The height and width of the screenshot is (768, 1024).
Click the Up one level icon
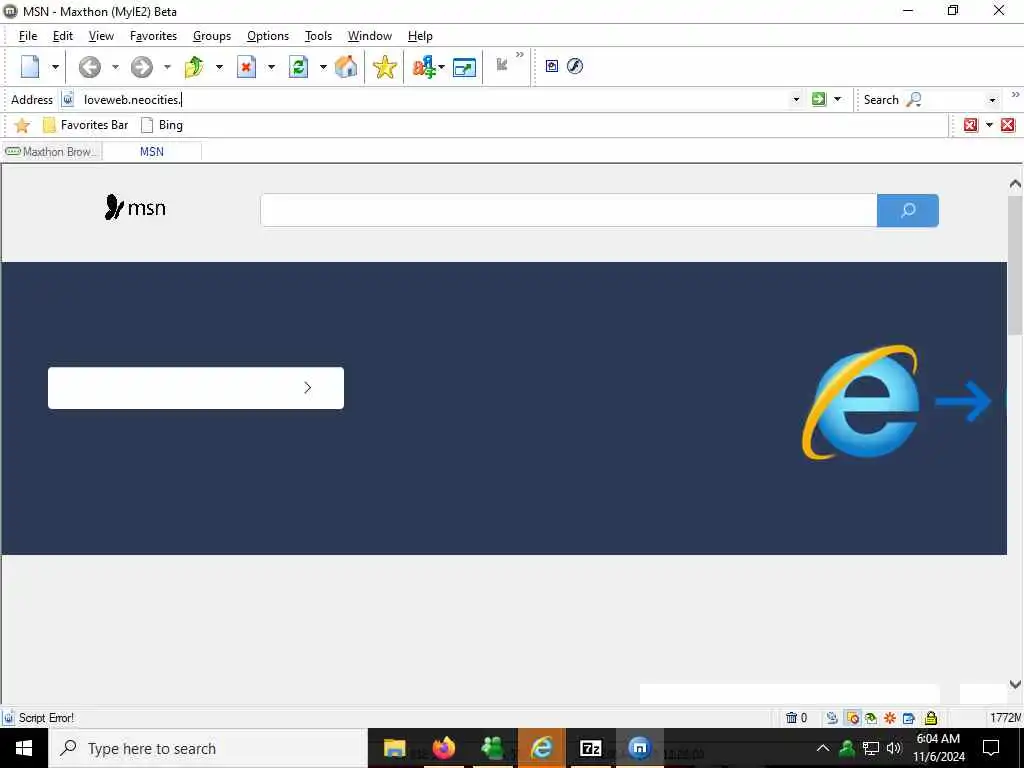click(x=194, y=67)
